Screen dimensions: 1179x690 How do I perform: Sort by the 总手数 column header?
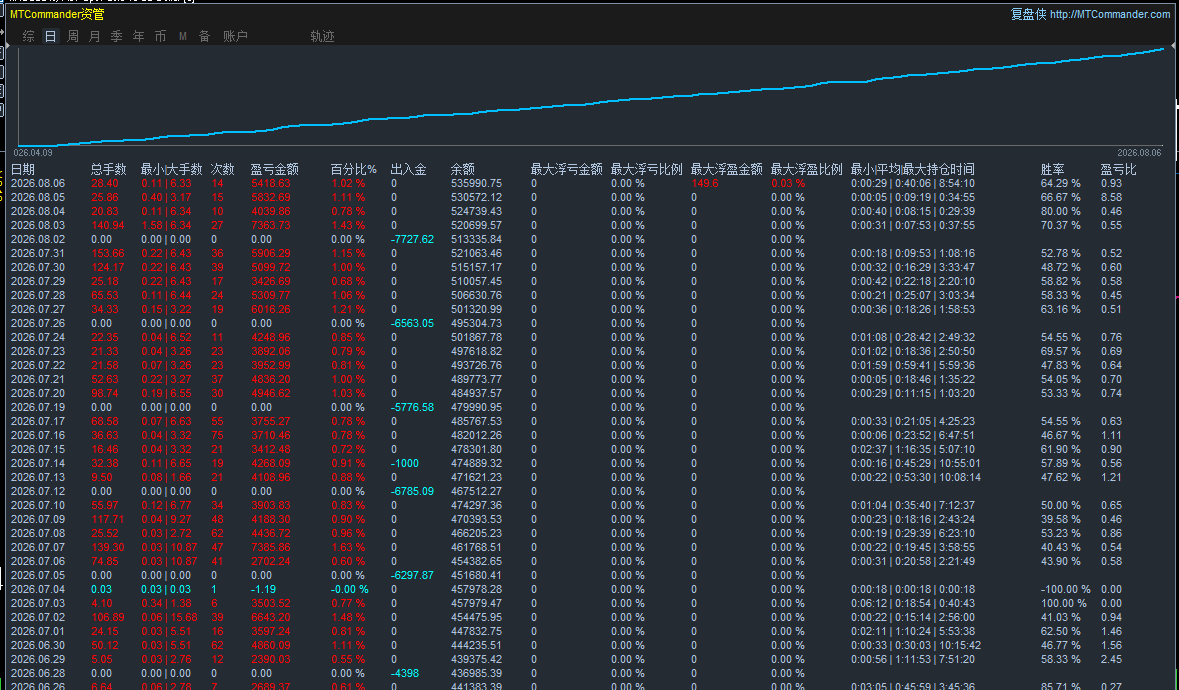(108, 169)
